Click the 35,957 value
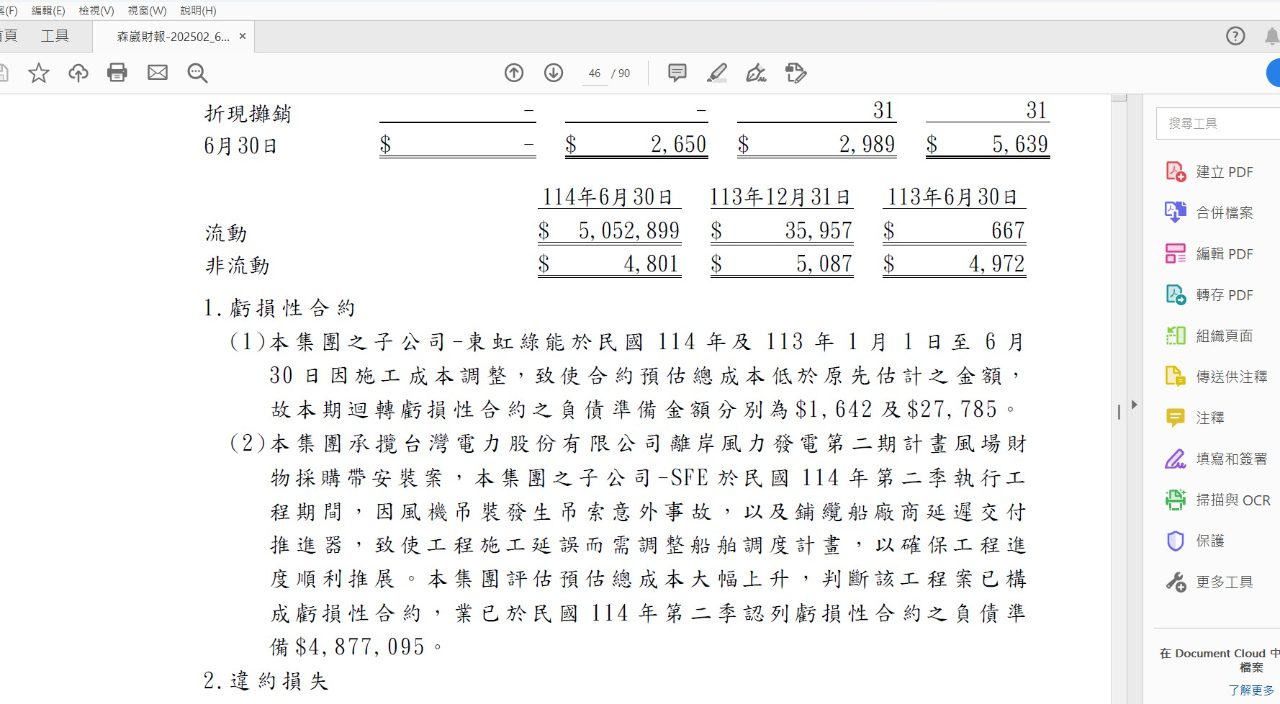Screen dimensions: 1280x704 tap(819, 231)
